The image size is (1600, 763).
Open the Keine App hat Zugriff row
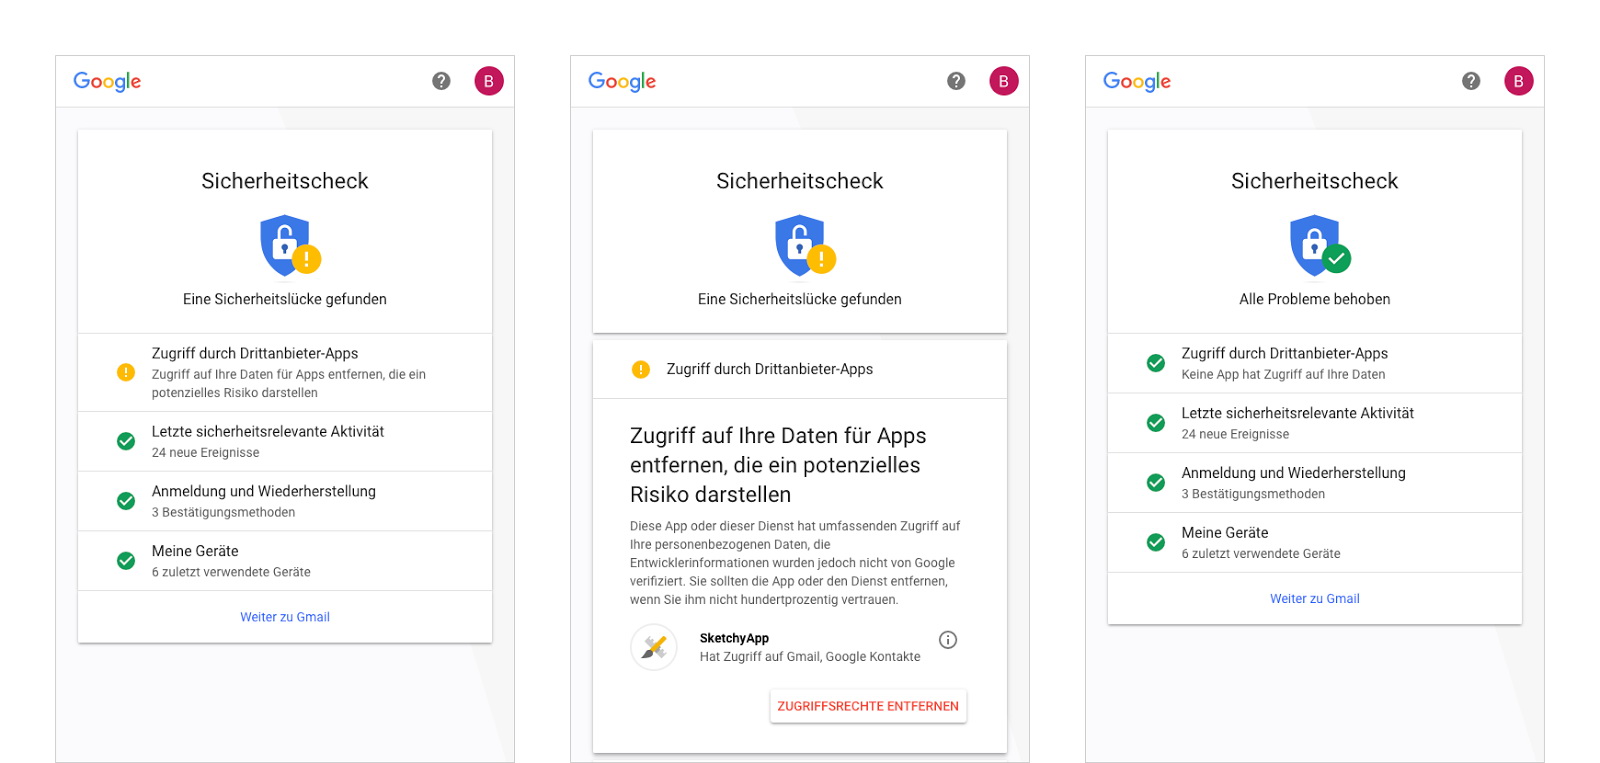click(1314, 363)
